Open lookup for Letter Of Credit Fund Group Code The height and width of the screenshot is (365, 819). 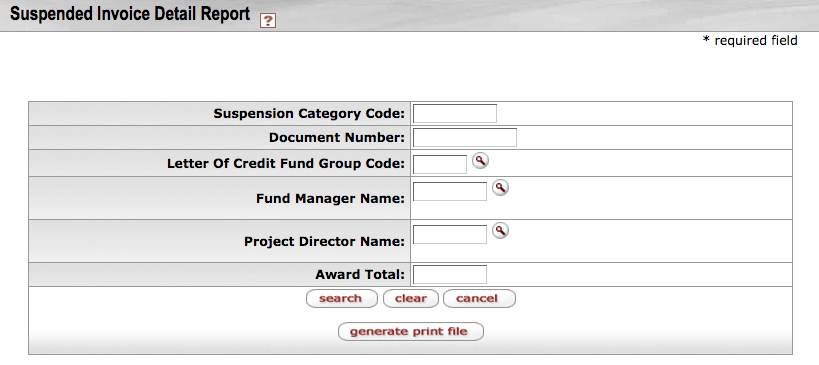[481, 160]
